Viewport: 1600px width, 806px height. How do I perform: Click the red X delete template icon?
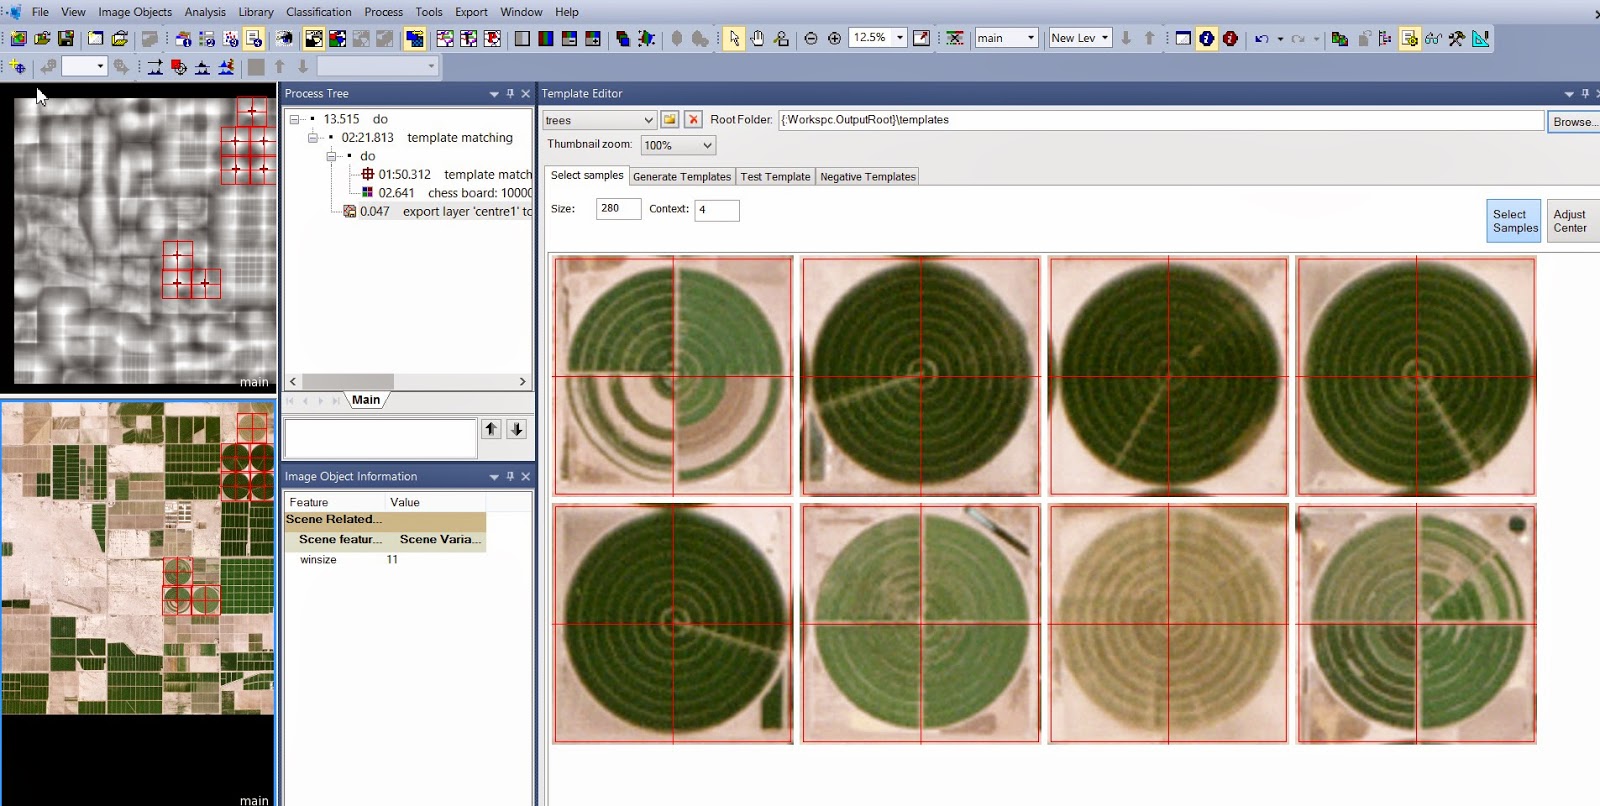(x=693, y=120)
